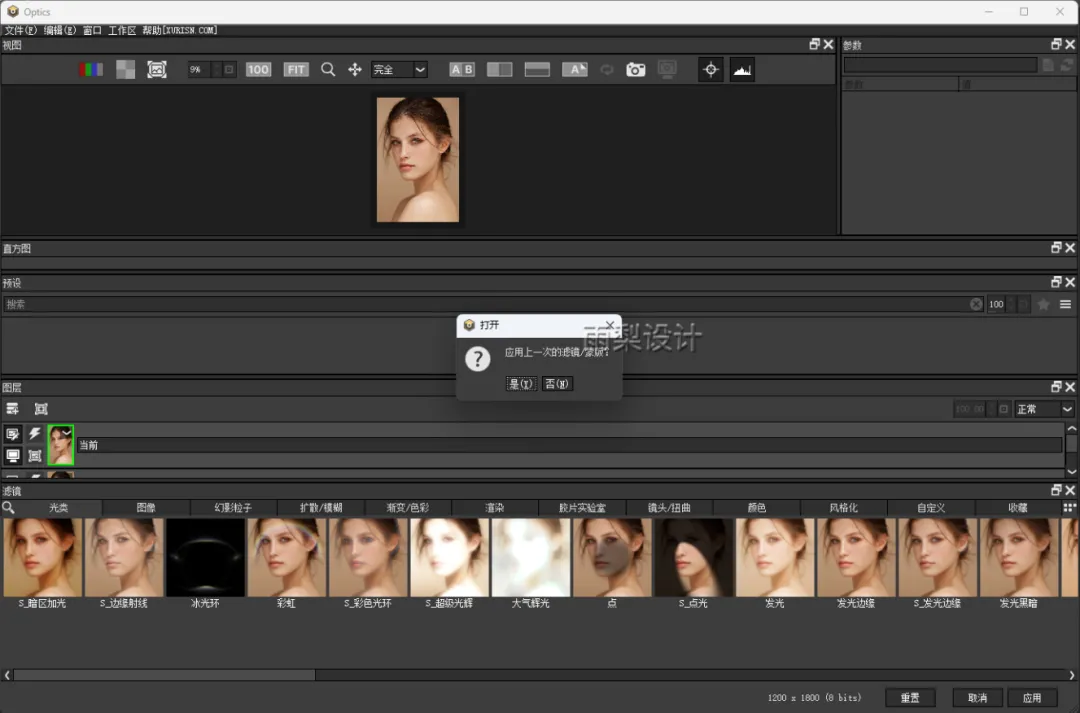The height and width of the screenshot is (713, 1080).
Task: Click 是 in the dialog
Action: click(521, 384)
